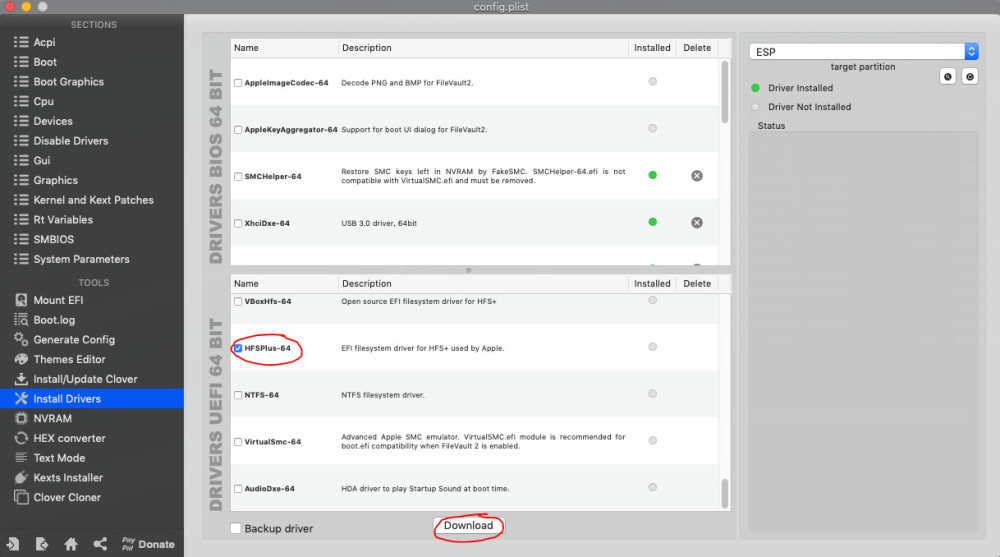Check the VBoxHfs-64 driver
The image size is (1000, 557).
click(x=238, y=302)
